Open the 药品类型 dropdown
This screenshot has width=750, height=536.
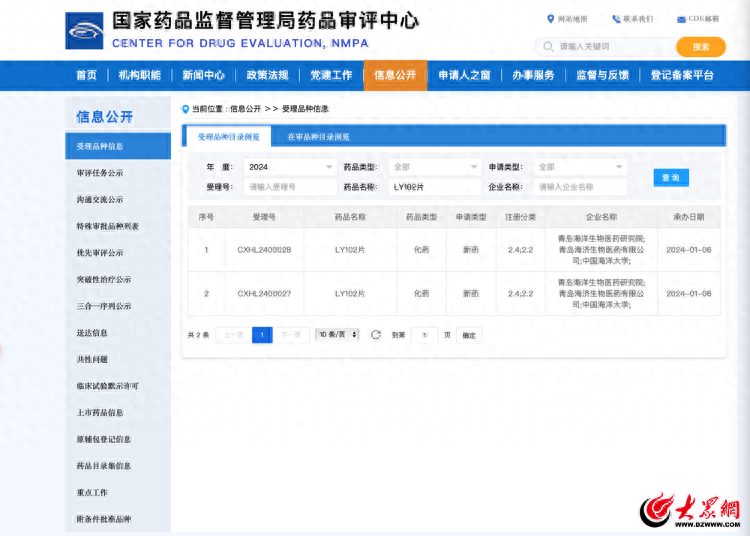(x=435, y=167)
